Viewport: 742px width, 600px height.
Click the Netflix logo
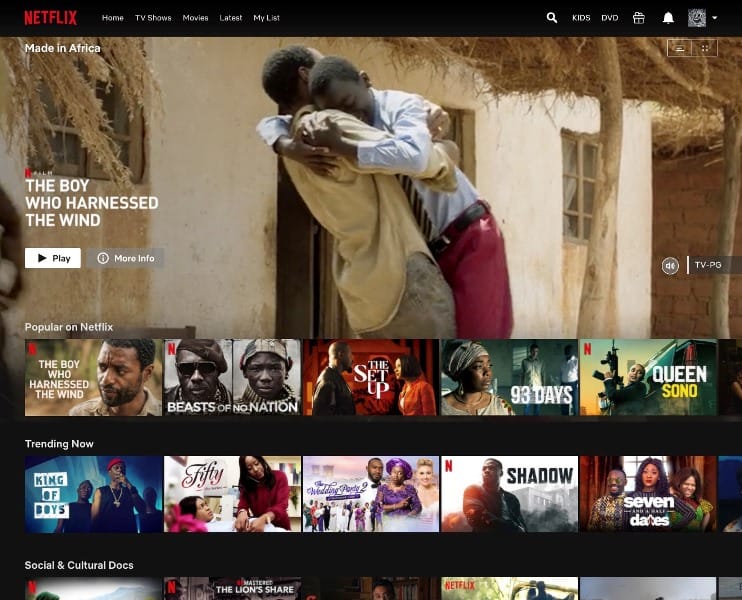(50, 18)
